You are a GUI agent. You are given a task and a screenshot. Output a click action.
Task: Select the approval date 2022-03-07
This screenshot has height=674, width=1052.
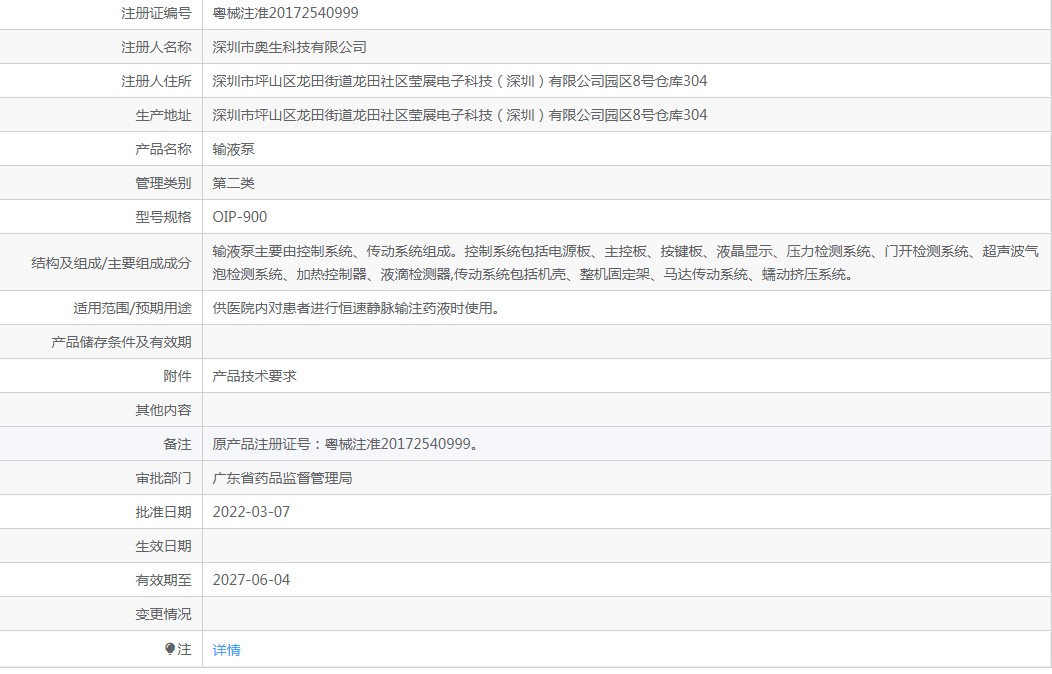pos(251,512)
